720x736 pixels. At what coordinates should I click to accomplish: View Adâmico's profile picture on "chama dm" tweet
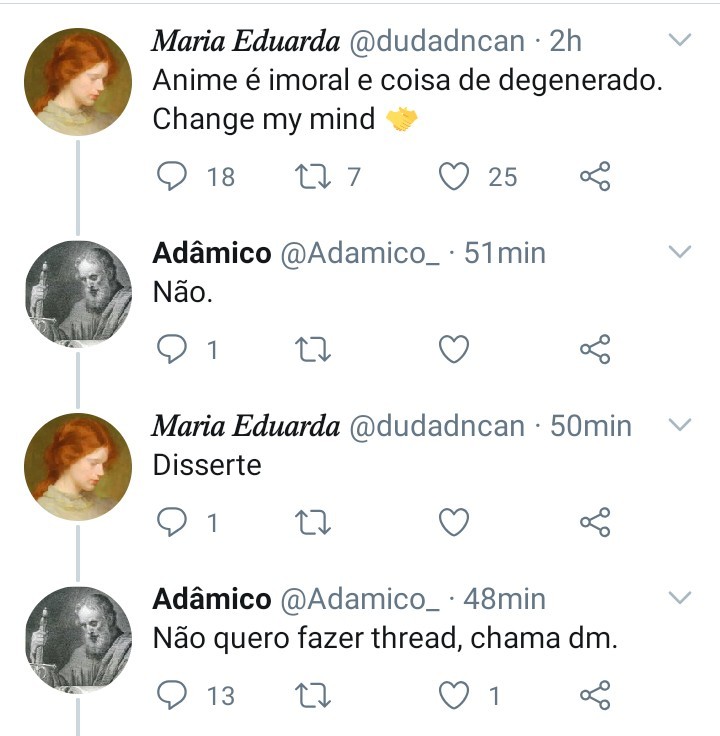tap(78, 640)
